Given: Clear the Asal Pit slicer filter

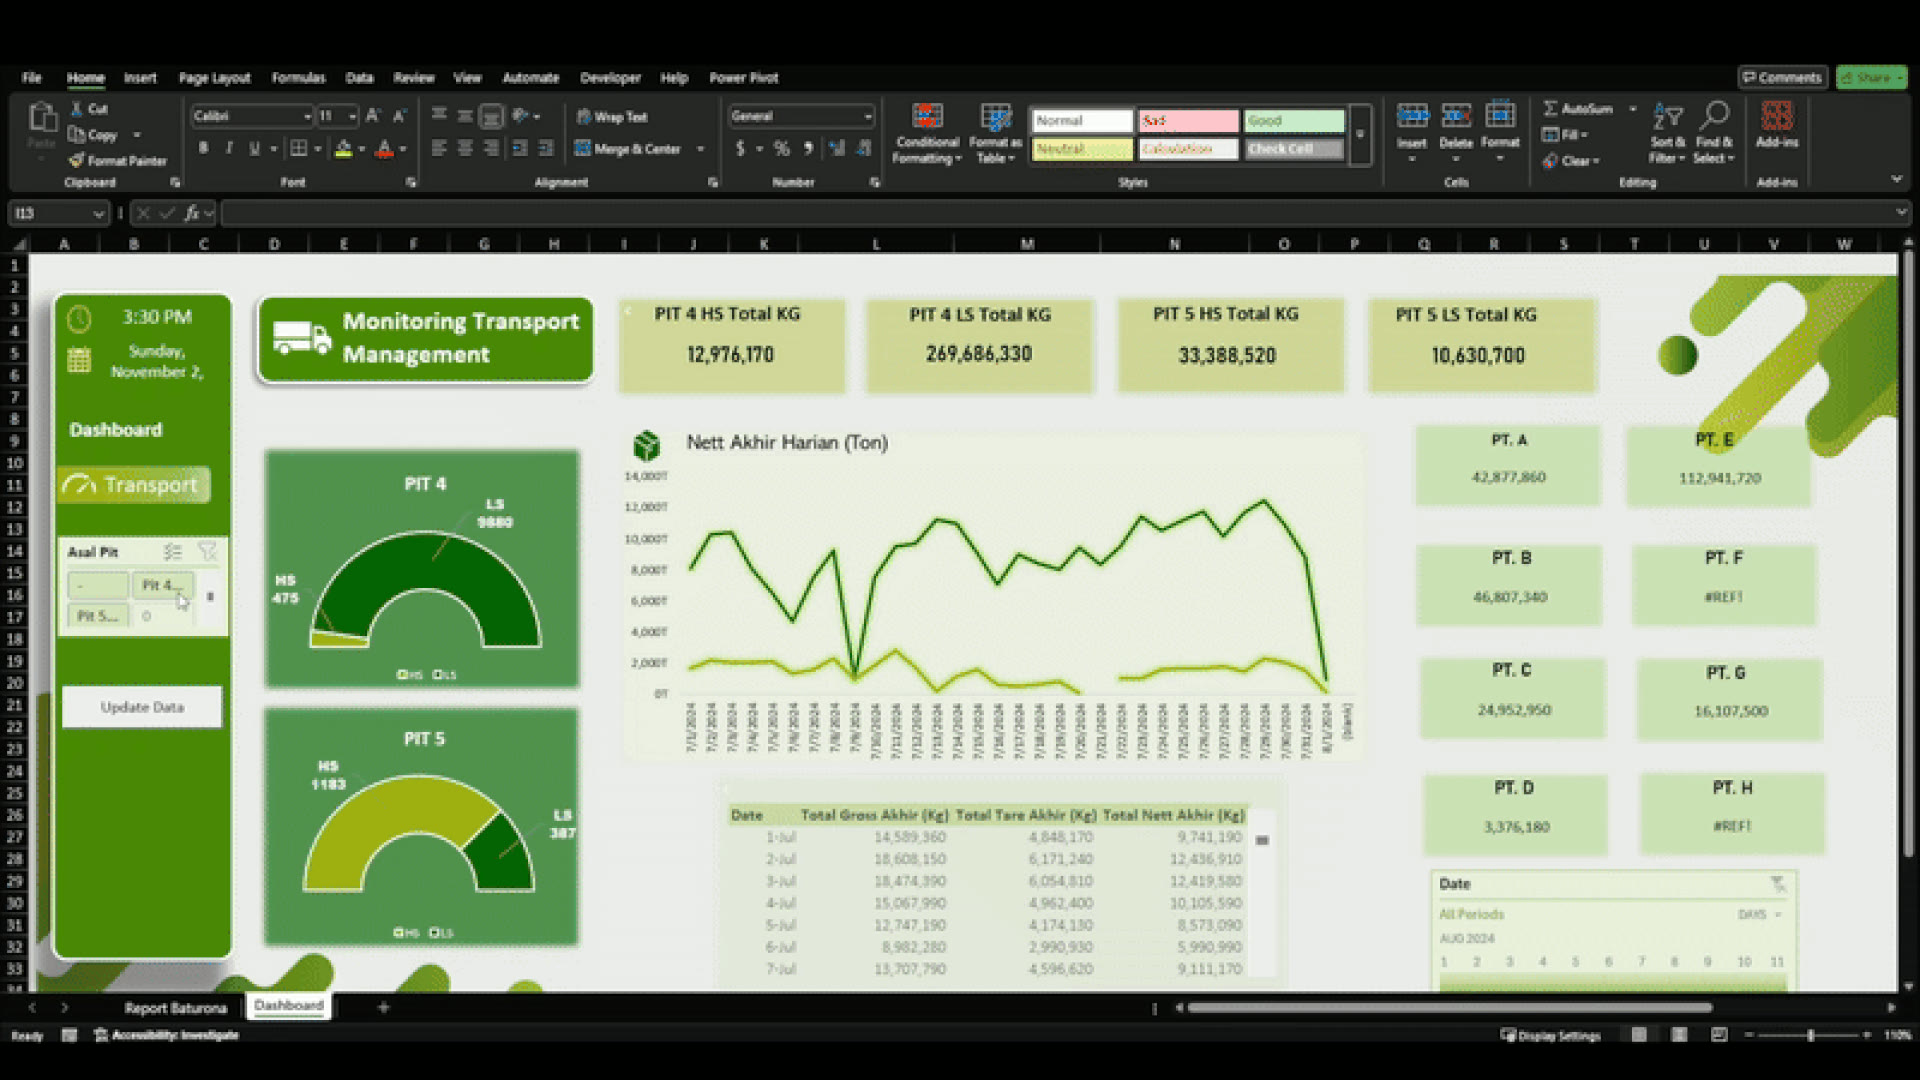Looking at the screenshot, I should pyautogui.click(x=207, y=551).
